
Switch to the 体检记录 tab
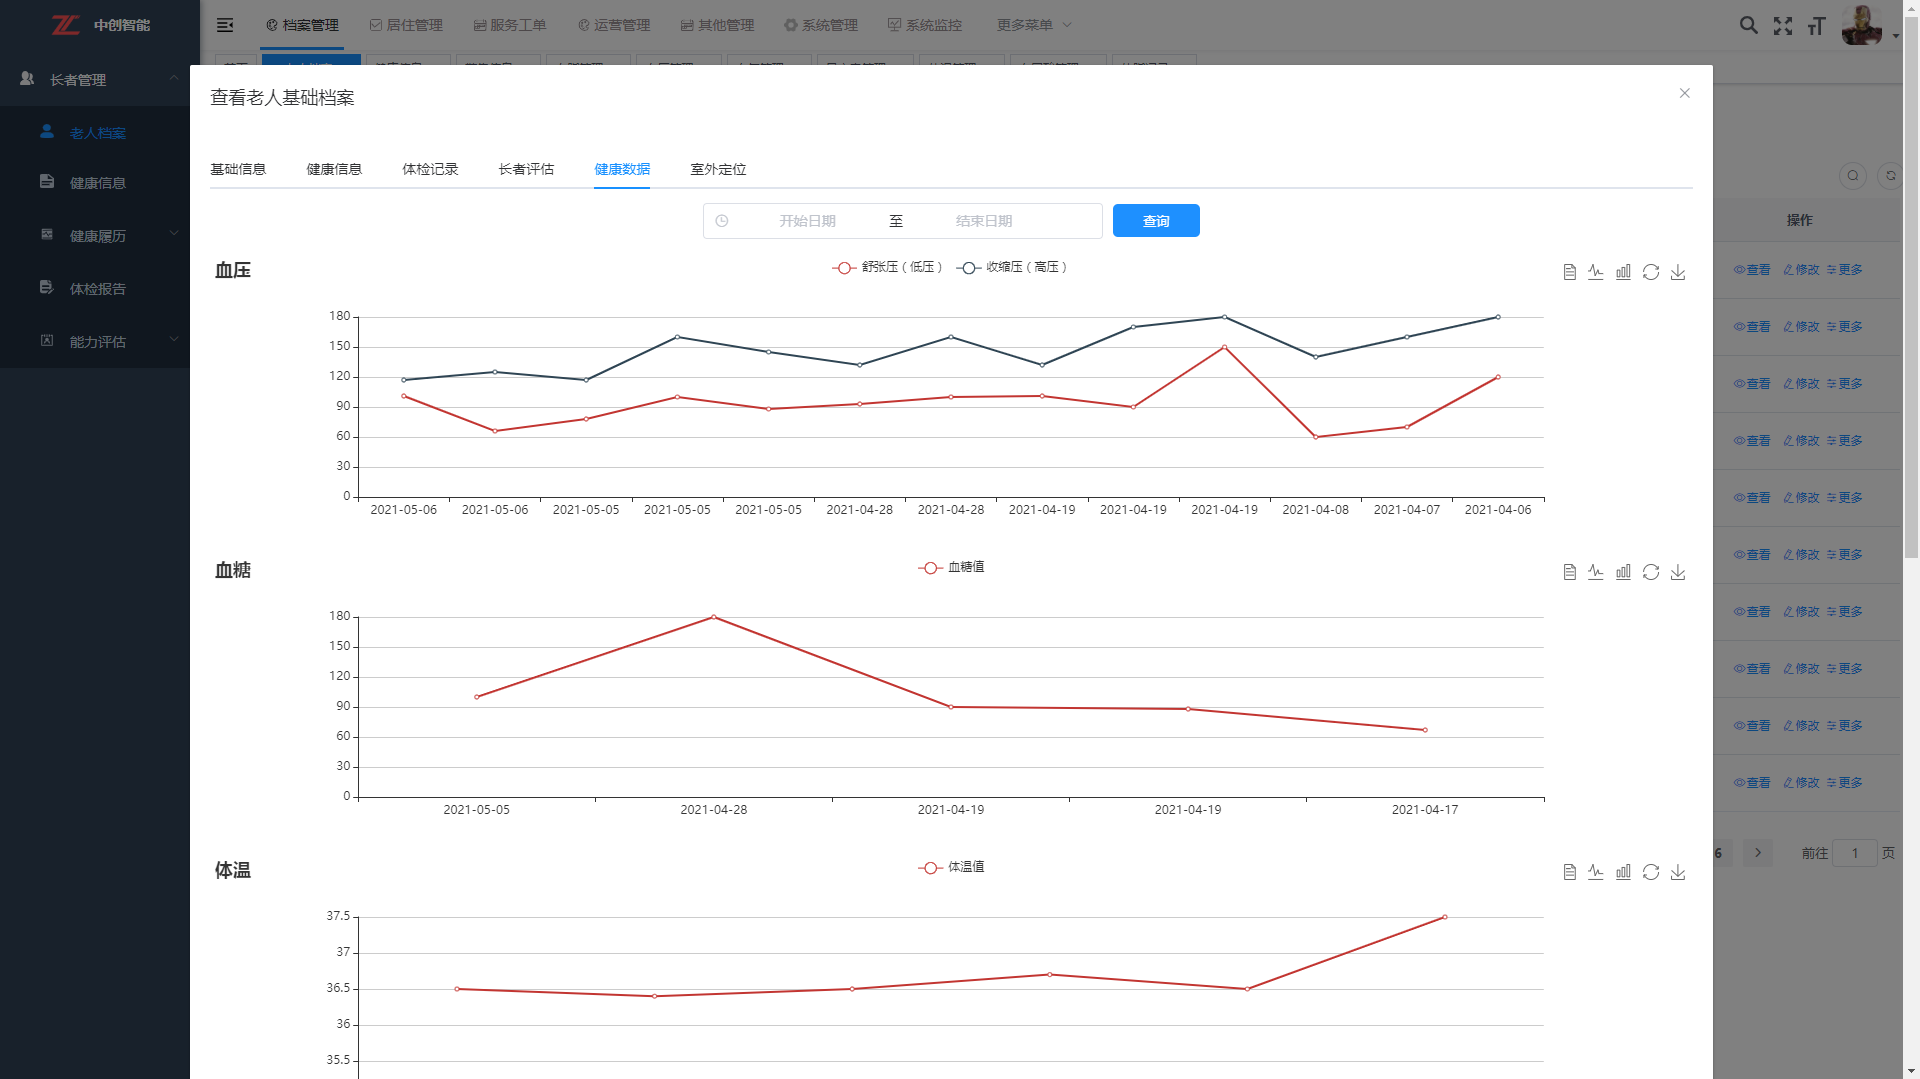point(430,169)
